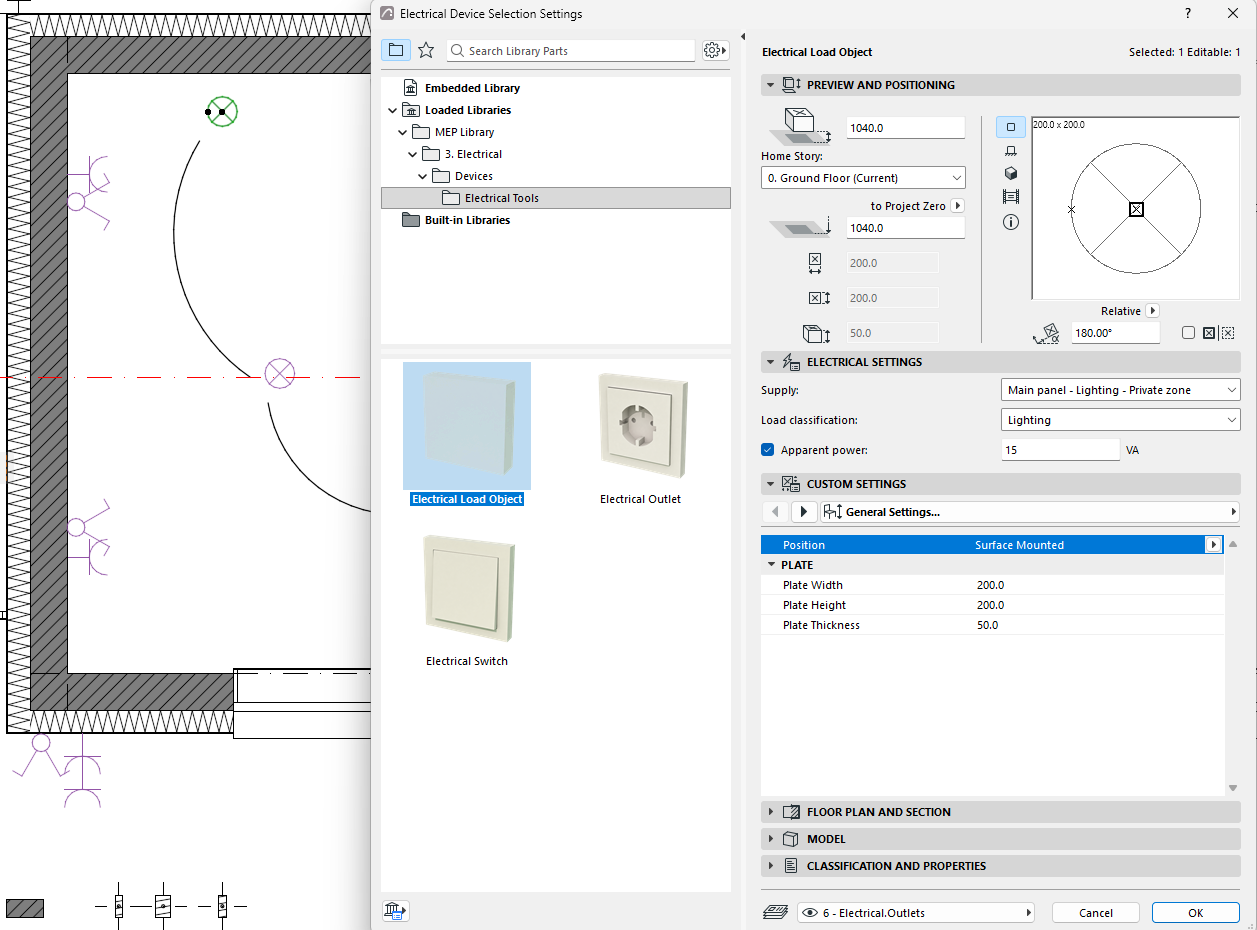Click the Cancel button
Screen dimensions: 1257x930
[x=1096, y=913]
